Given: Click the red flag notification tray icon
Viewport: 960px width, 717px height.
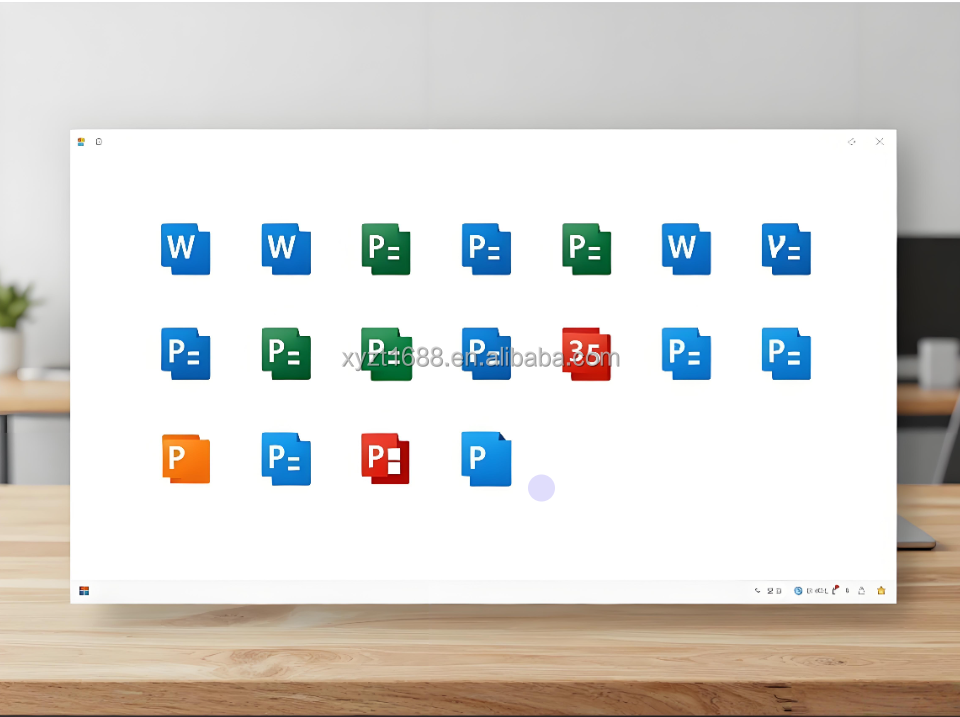Looking at the screenshot, I should 835,590.
